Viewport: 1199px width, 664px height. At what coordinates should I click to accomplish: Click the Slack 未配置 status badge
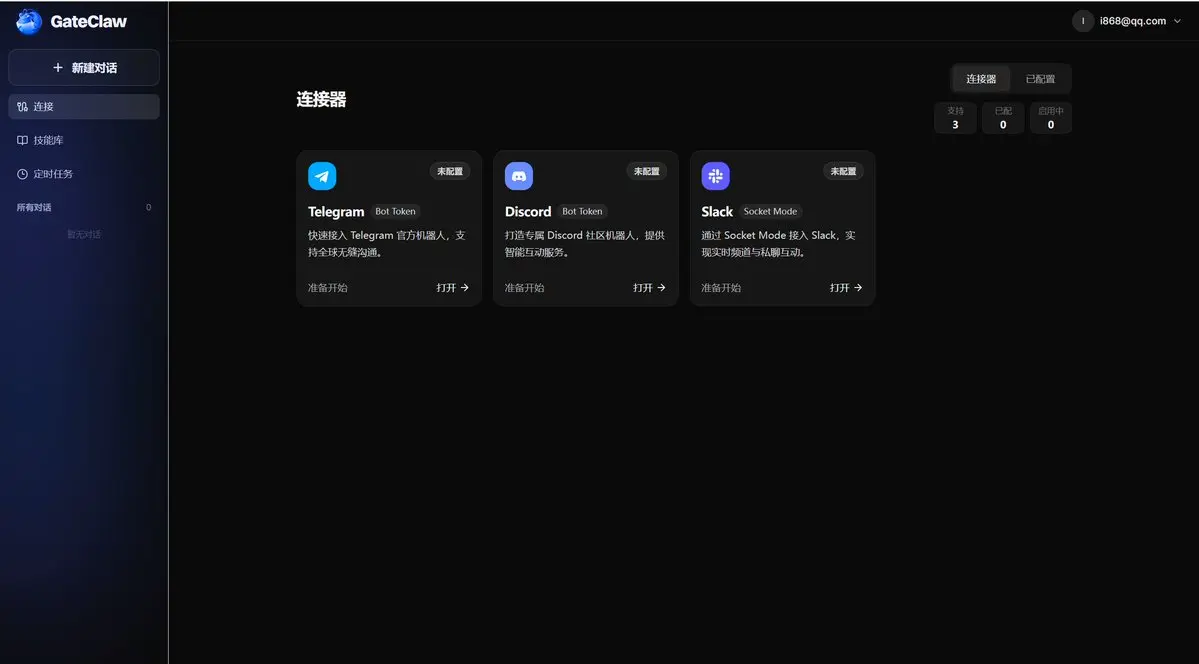(843, 171)
